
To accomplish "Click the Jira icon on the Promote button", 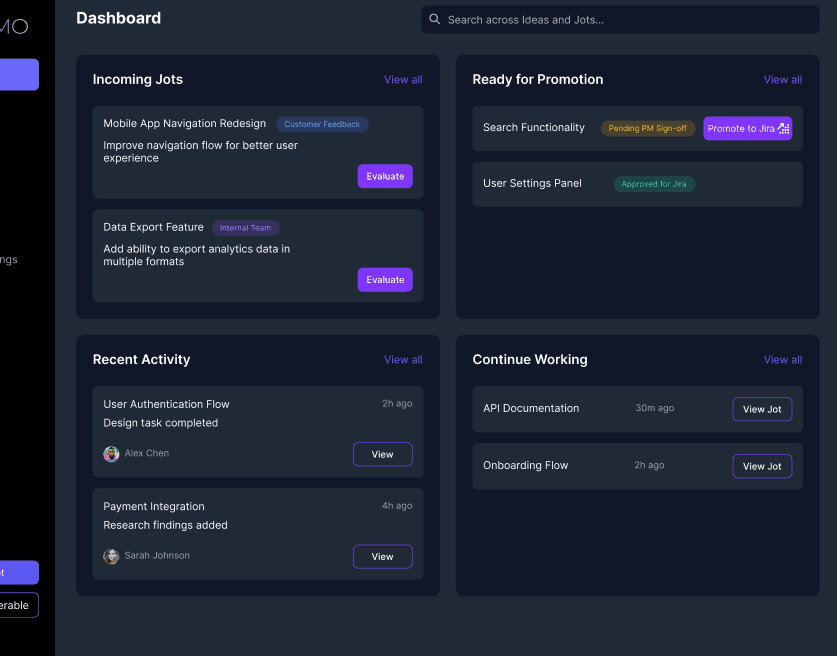I will [x=784, y=128].
